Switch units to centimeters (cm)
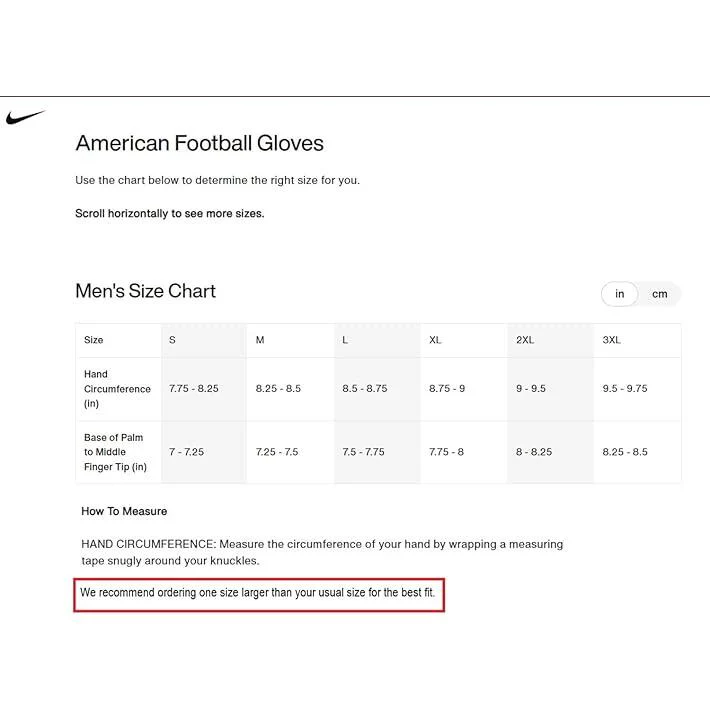 pos(659,294)
